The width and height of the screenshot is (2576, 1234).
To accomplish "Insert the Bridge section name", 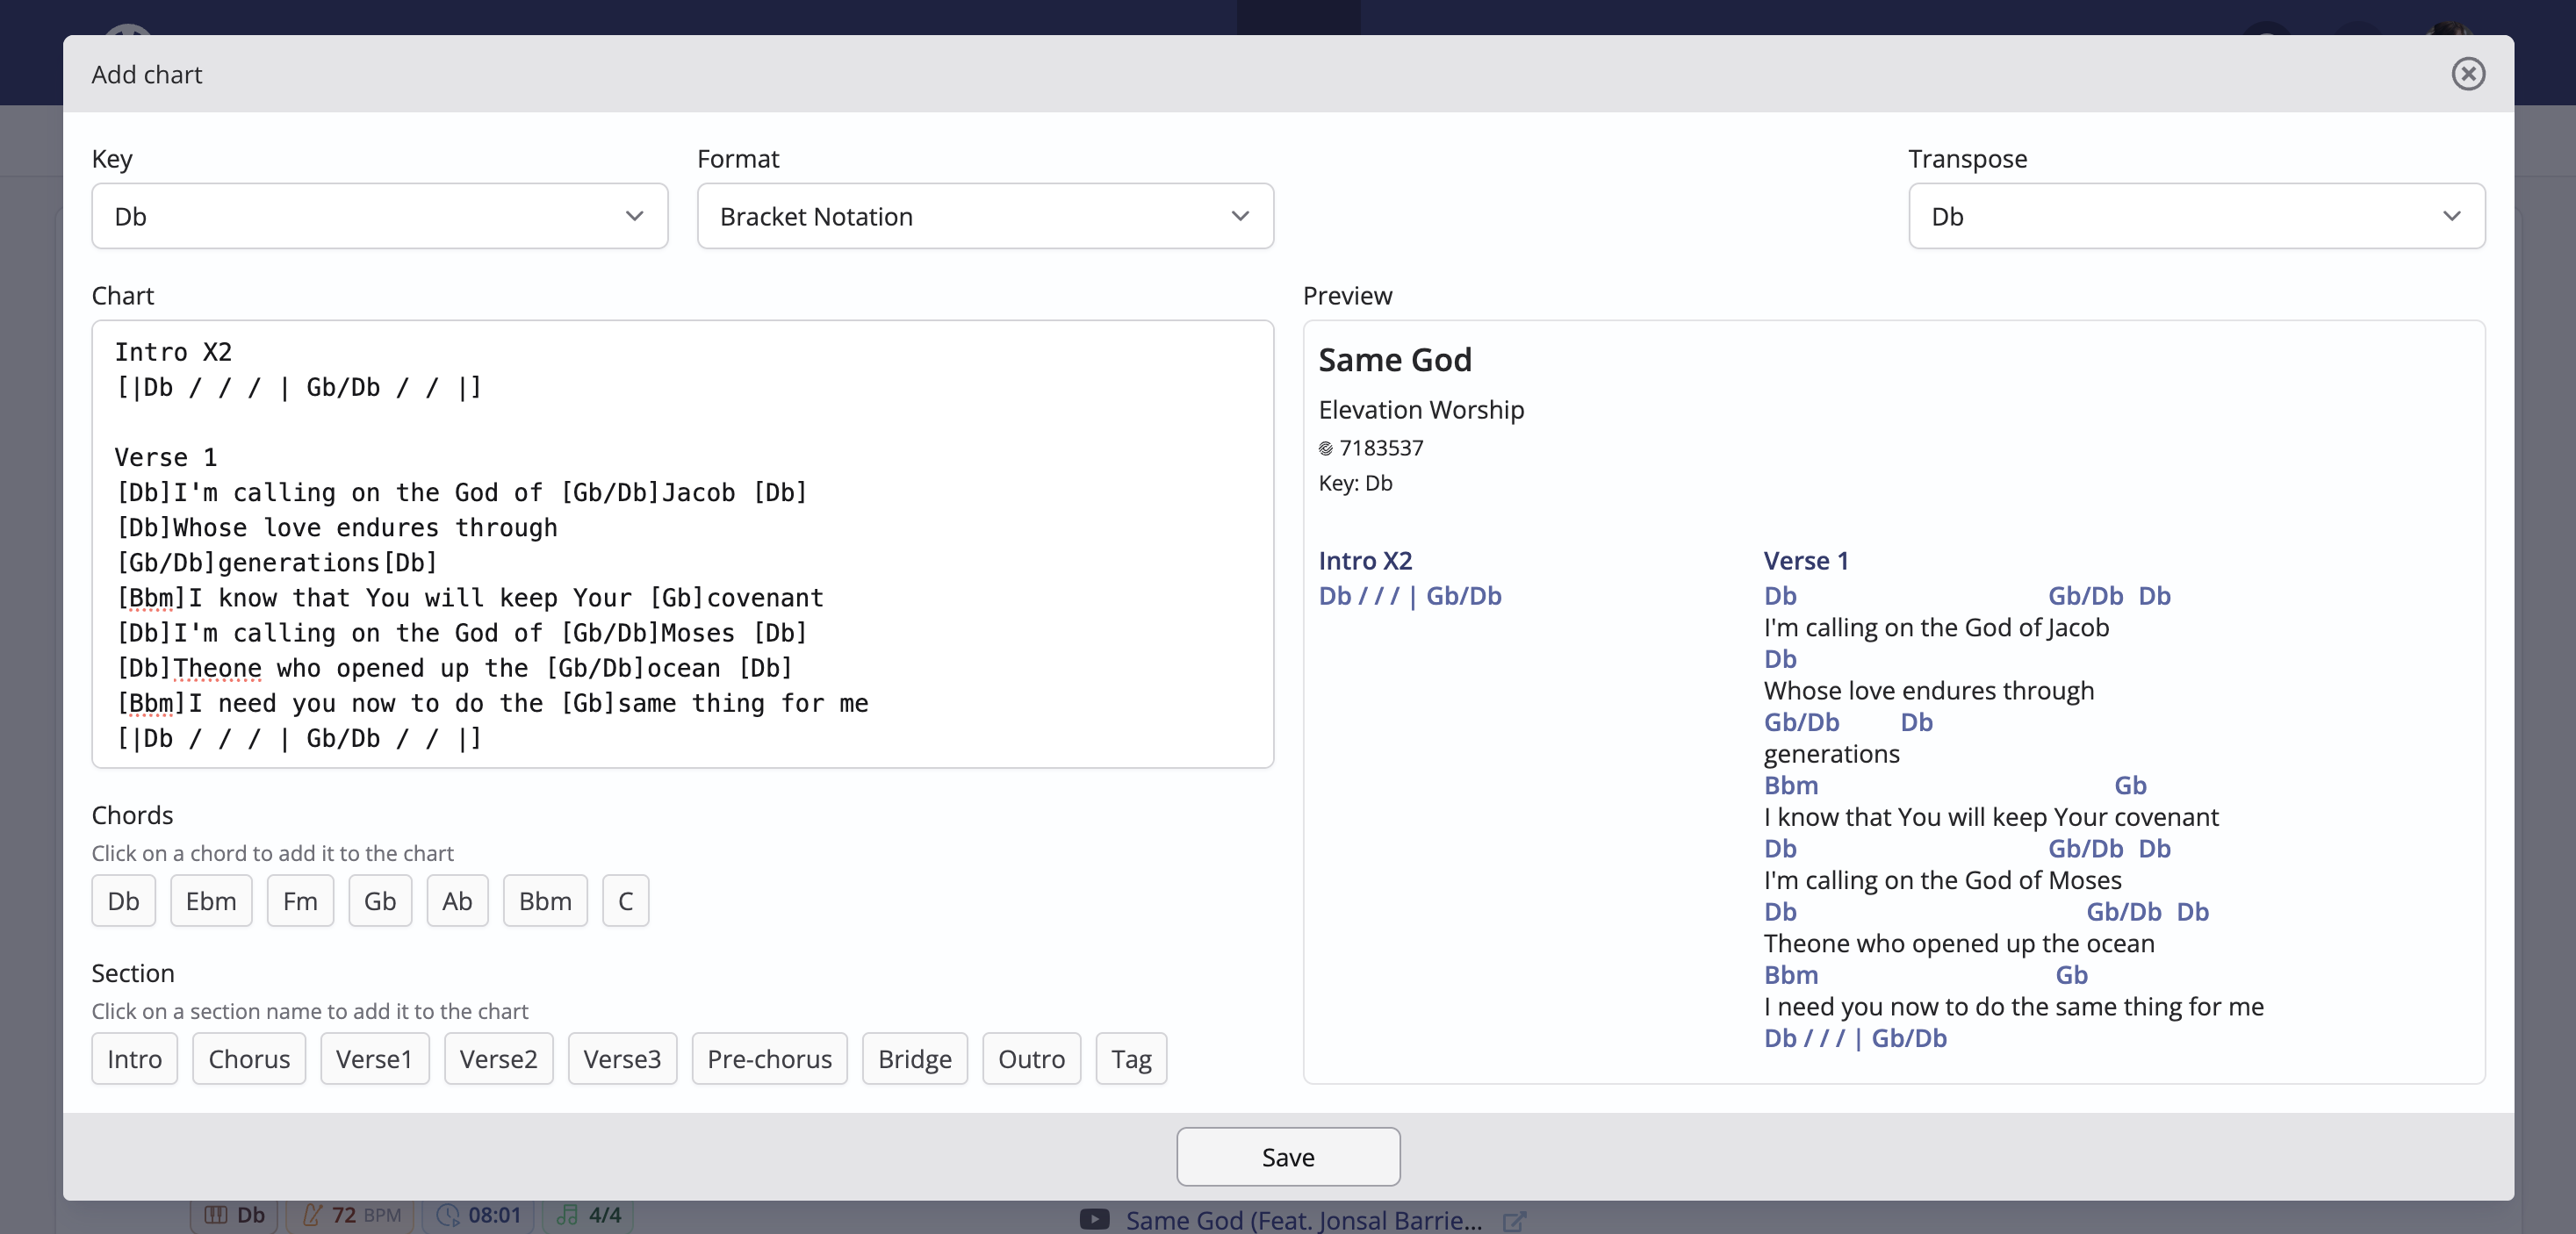I will tap(915, 1059).
